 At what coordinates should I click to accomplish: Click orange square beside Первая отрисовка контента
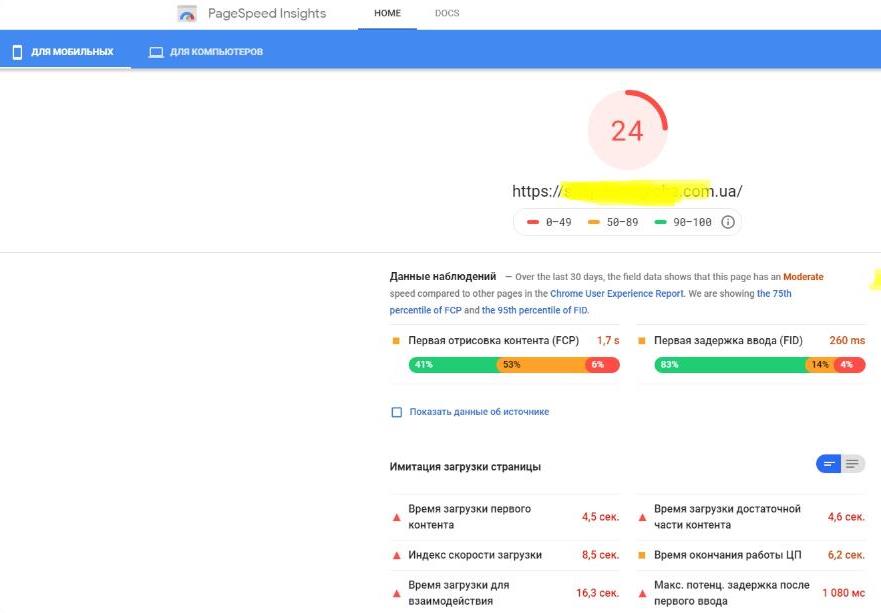click(396, 340)
